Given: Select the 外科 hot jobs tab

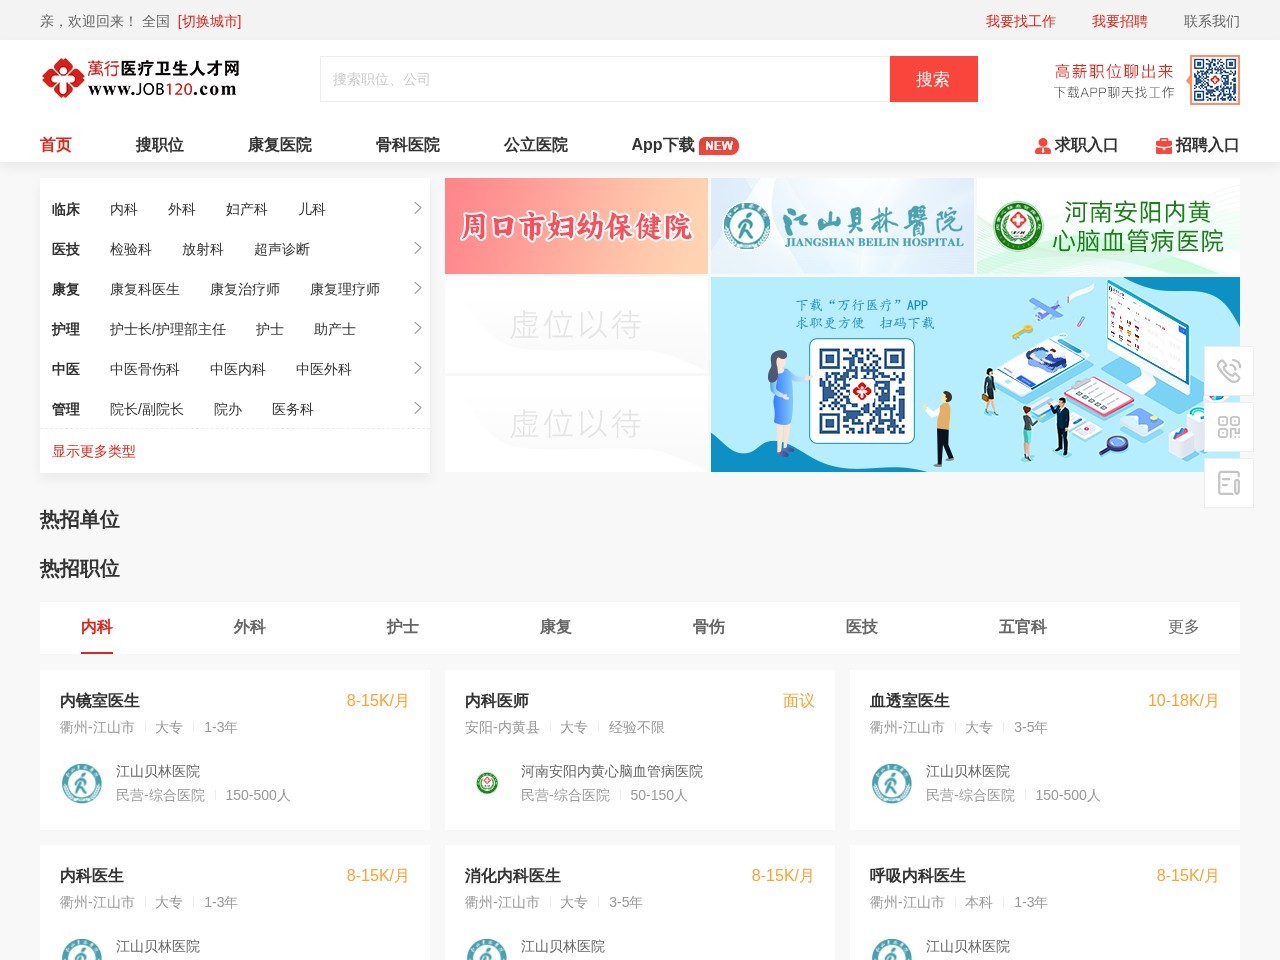Looking at the screenshot, I should (x=250, y=627).
